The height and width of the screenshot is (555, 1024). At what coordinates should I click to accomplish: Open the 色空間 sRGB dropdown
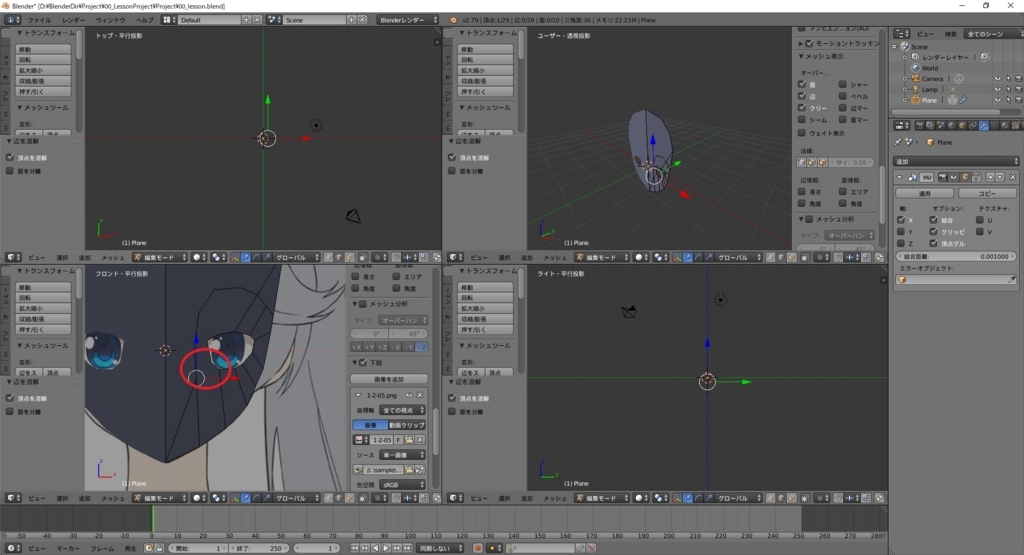402,485
